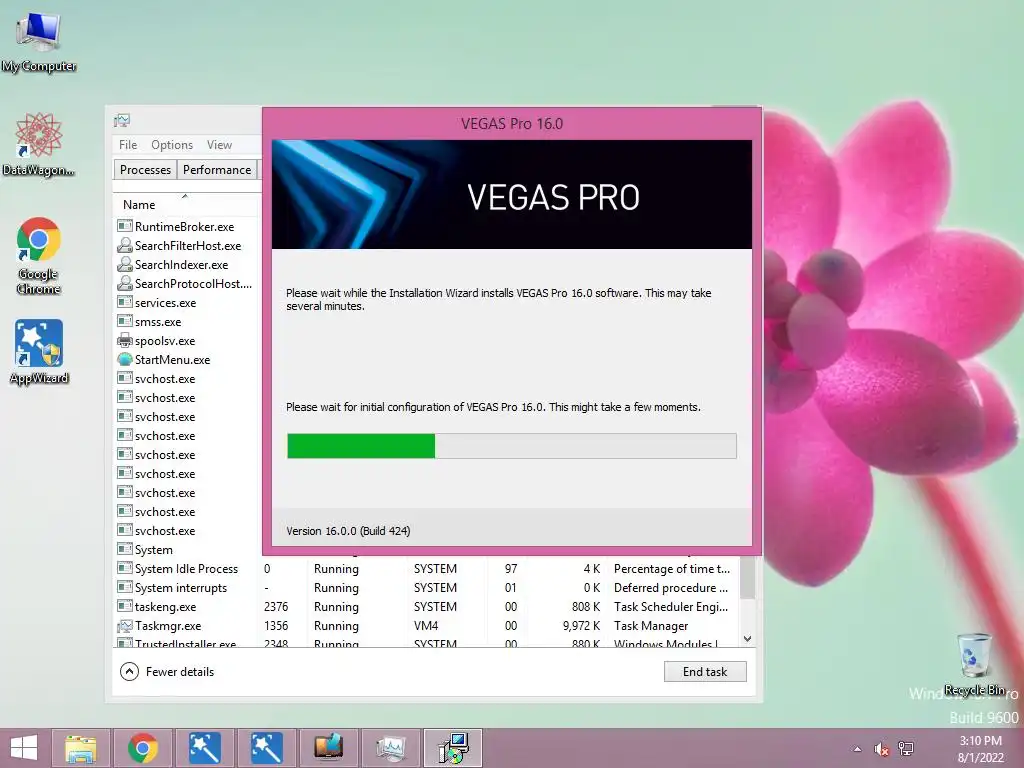The width and height of the screenshot is (1024, 768).
Task: Open the My Computer desktop icon
Action: pyautogui.click(x=39, y=42)
